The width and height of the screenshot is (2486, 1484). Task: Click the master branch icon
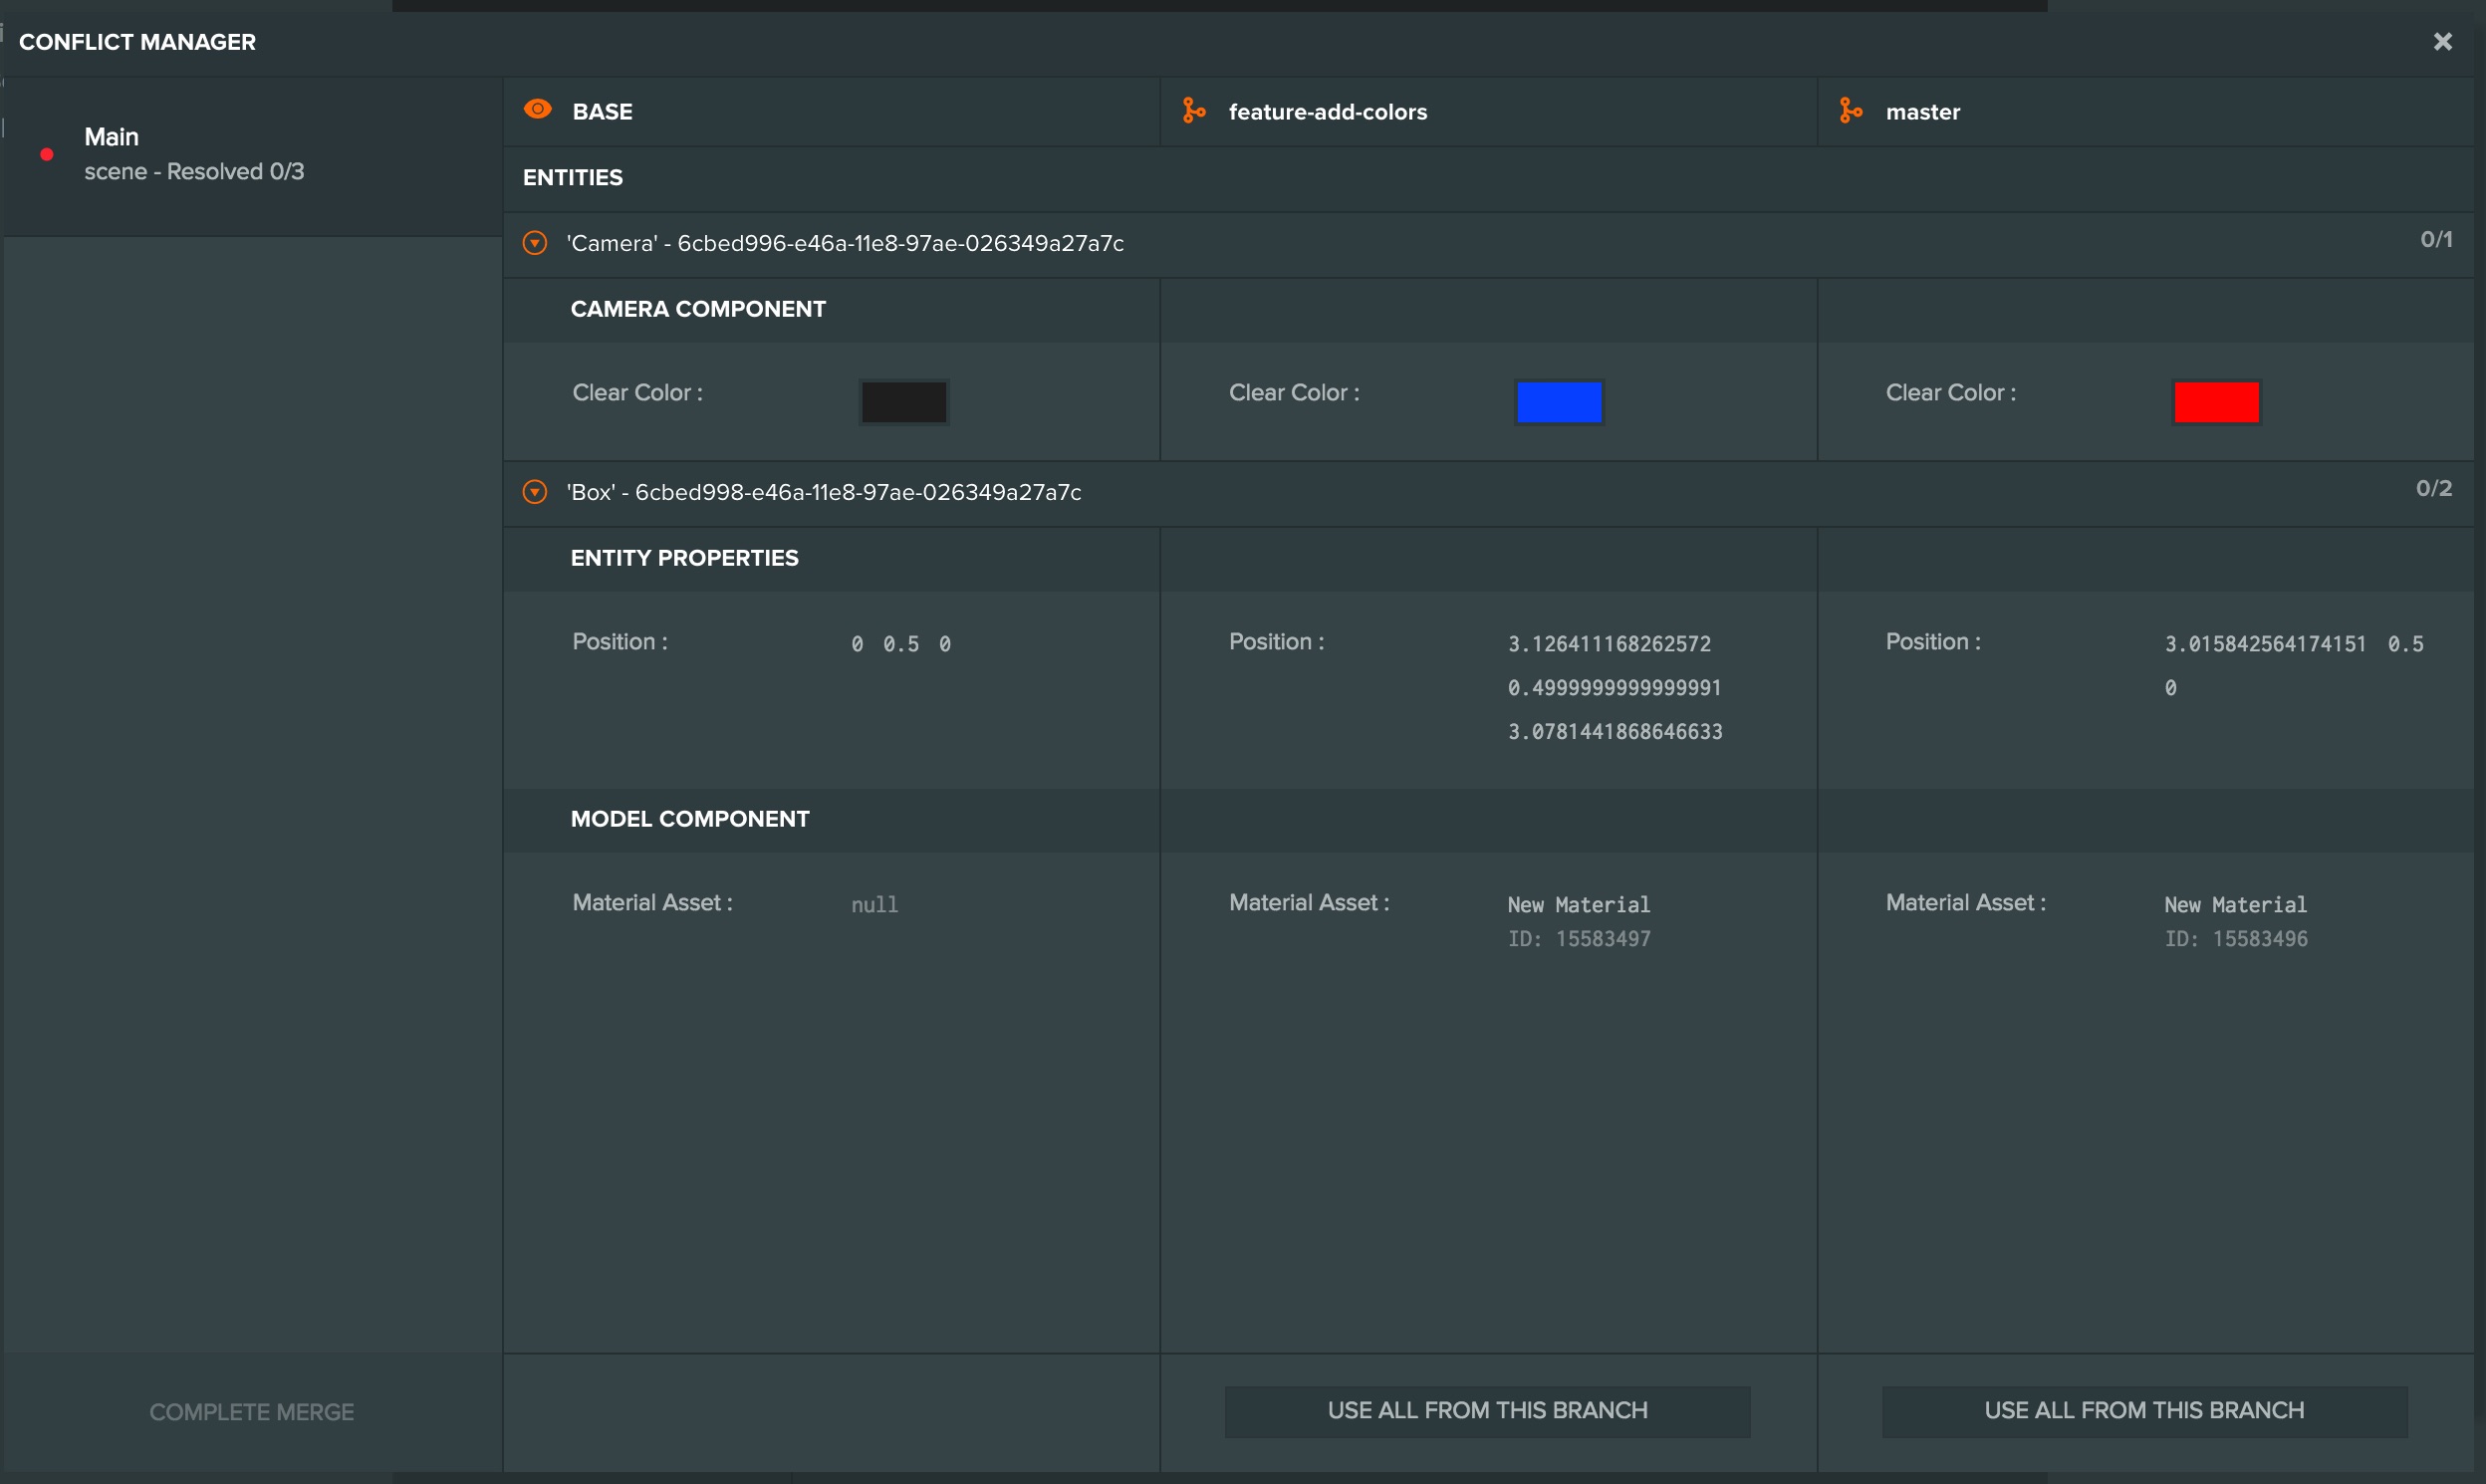point(1851,111)
